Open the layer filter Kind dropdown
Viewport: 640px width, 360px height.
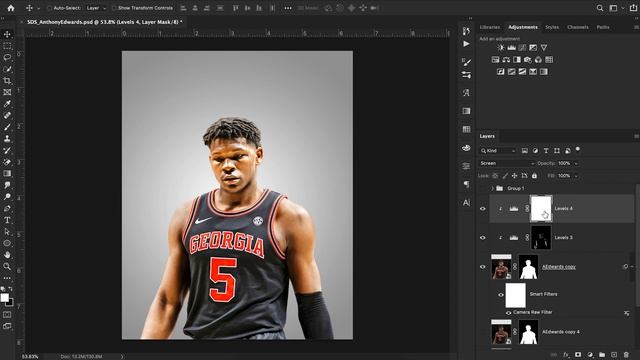click(x=498, y=151)
